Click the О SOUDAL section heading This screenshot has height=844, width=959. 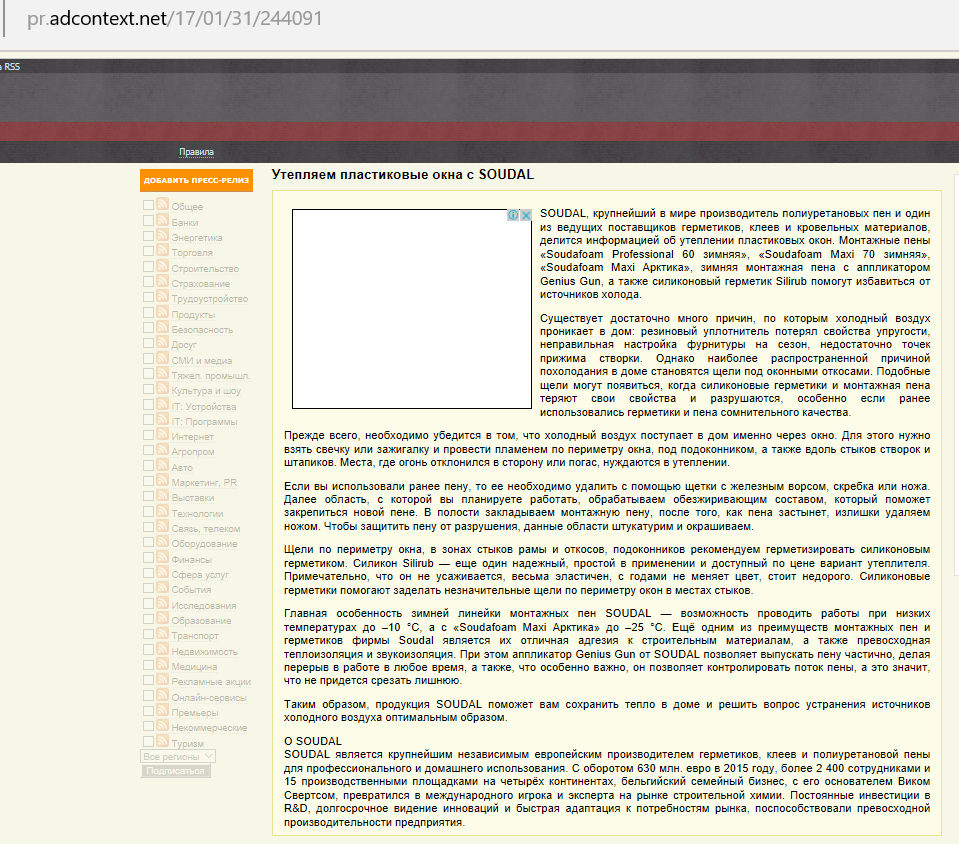[313, 741]
